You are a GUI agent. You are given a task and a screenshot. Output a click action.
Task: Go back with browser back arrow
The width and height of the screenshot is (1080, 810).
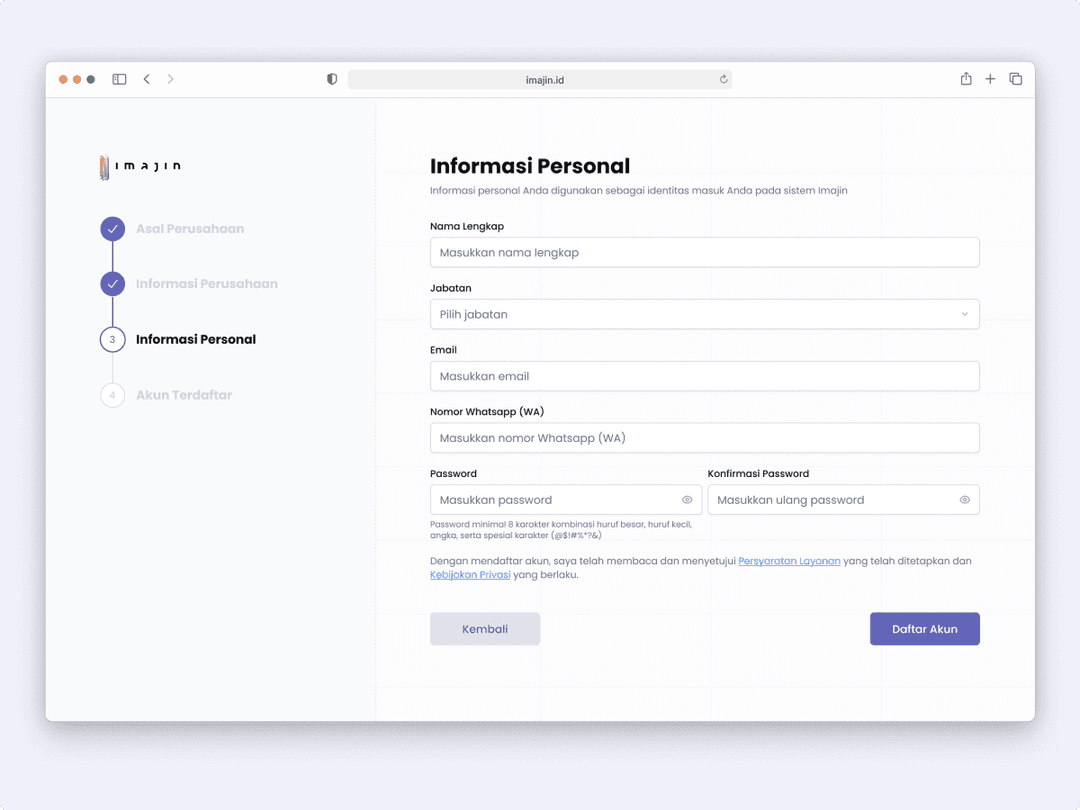coord(147,79)
